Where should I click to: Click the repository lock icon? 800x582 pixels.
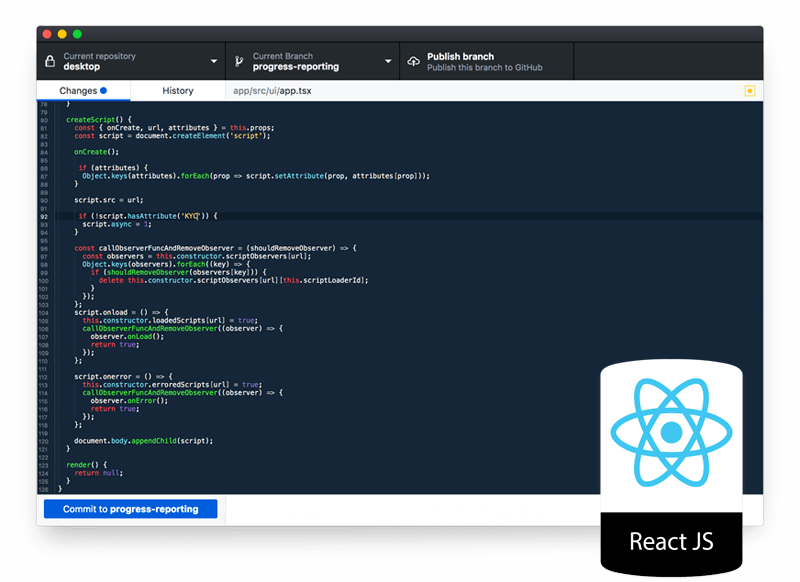pos(50,61)
